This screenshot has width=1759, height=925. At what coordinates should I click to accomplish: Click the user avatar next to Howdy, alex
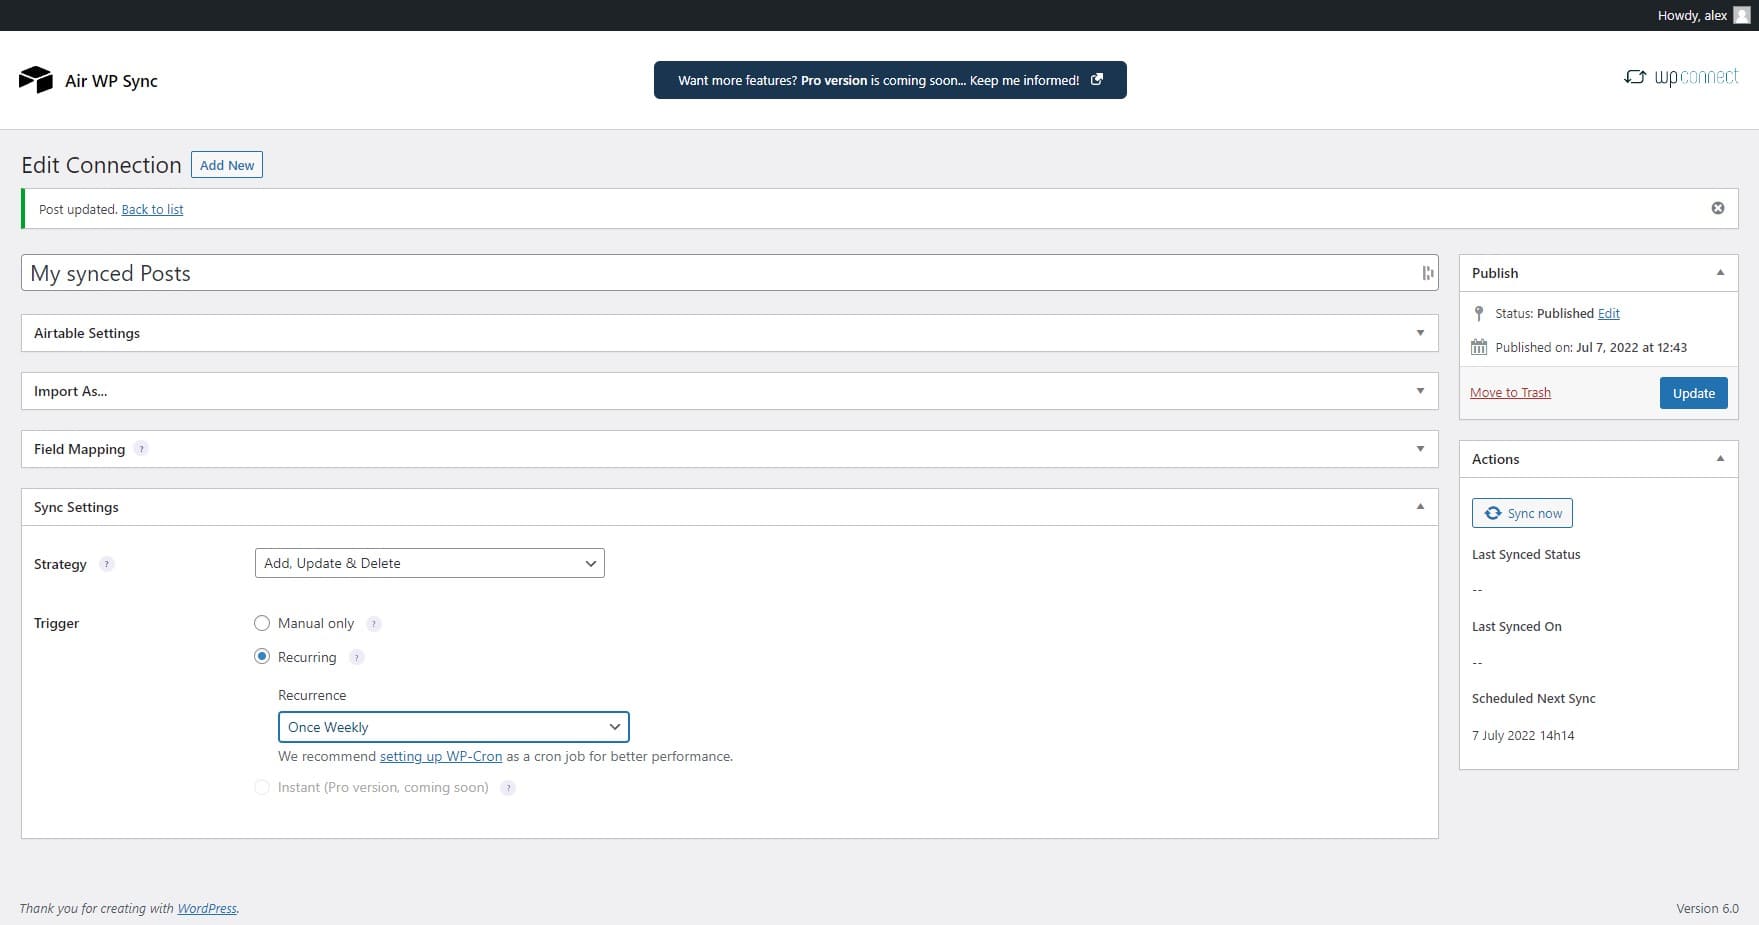click(1742, 15)
